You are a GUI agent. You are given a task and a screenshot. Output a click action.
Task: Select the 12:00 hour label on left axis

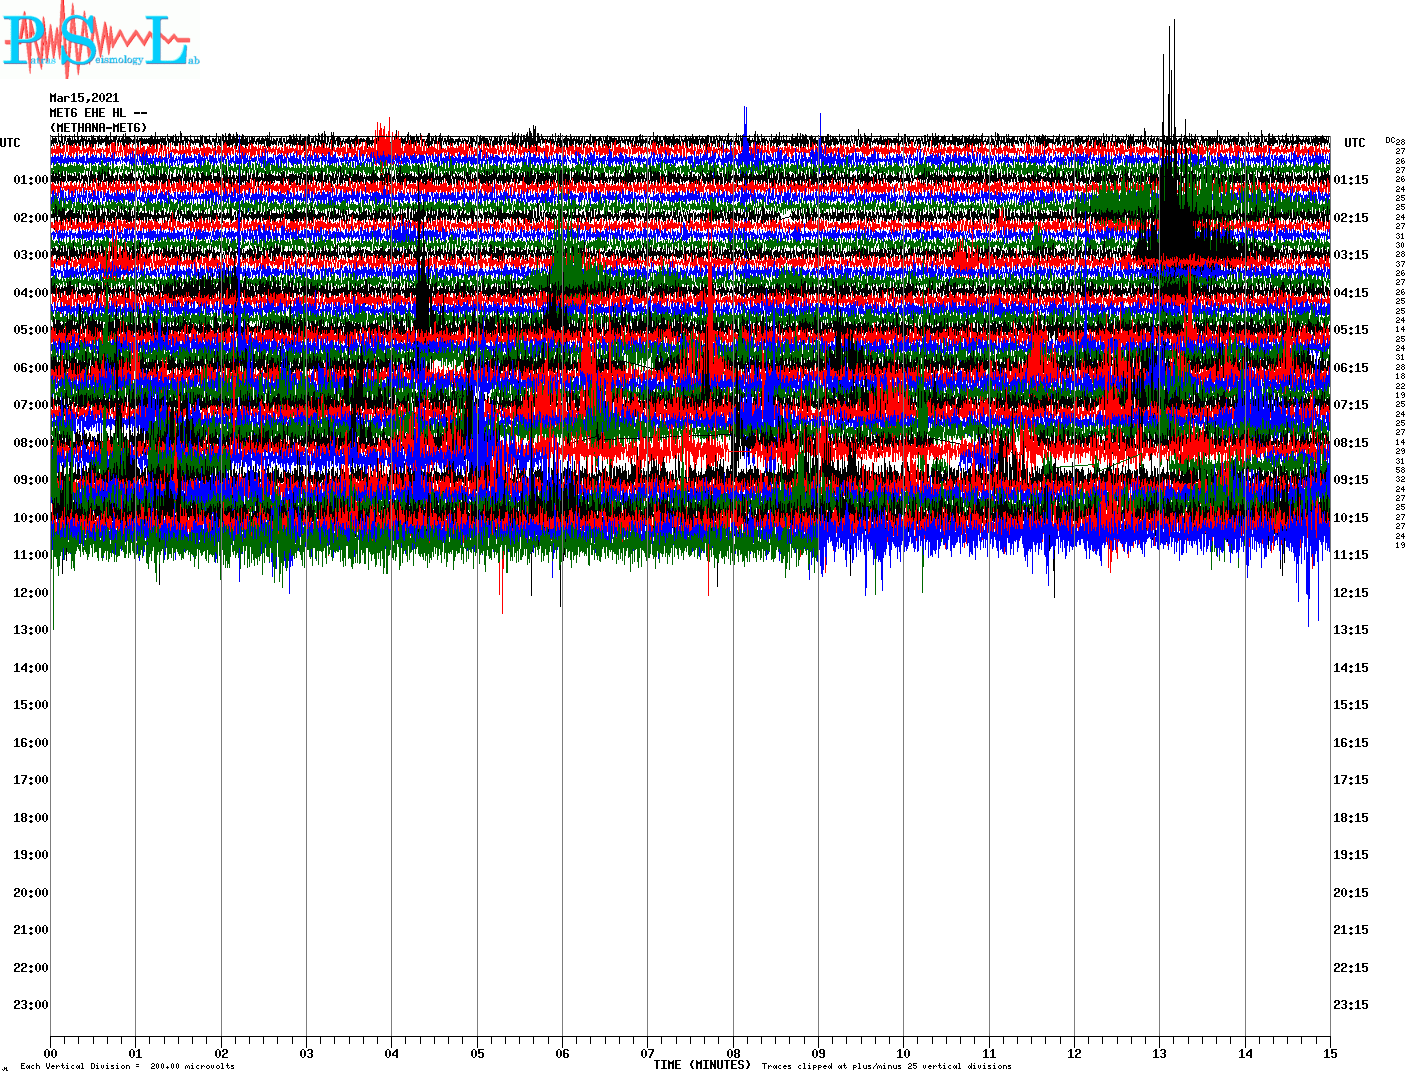[x=30, y=593]
